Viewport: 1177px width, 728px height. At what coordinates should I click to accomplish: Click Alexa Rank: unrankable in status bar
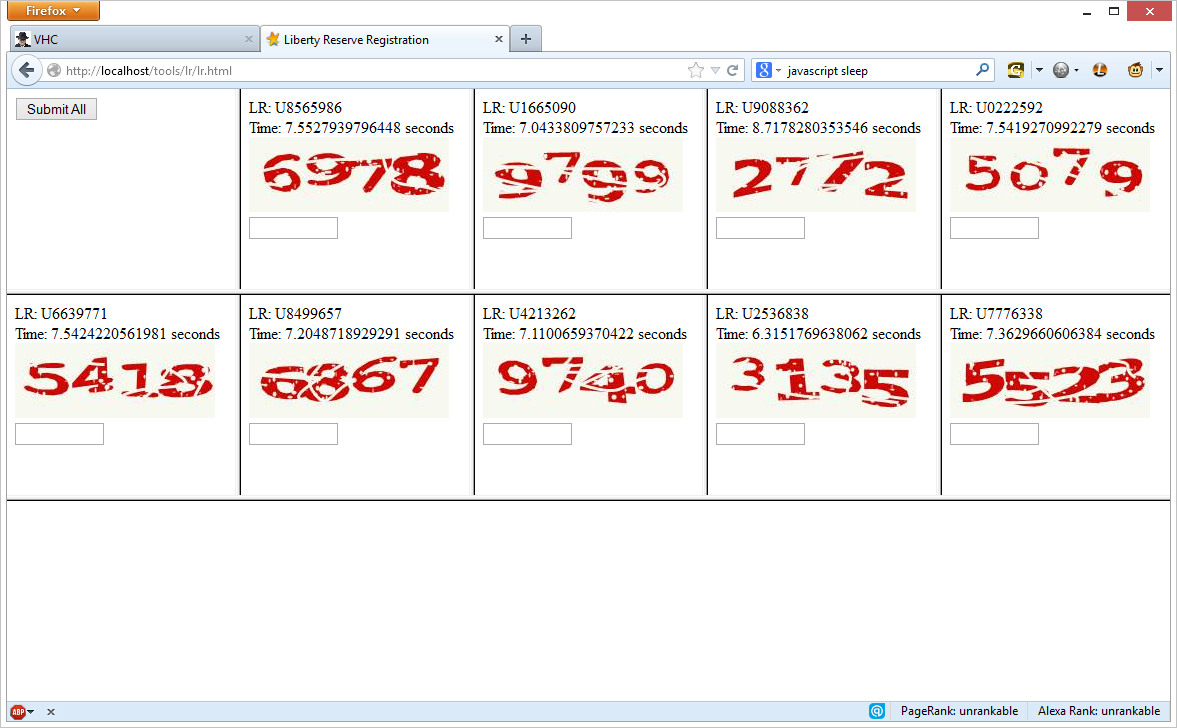pos(1099,711)
